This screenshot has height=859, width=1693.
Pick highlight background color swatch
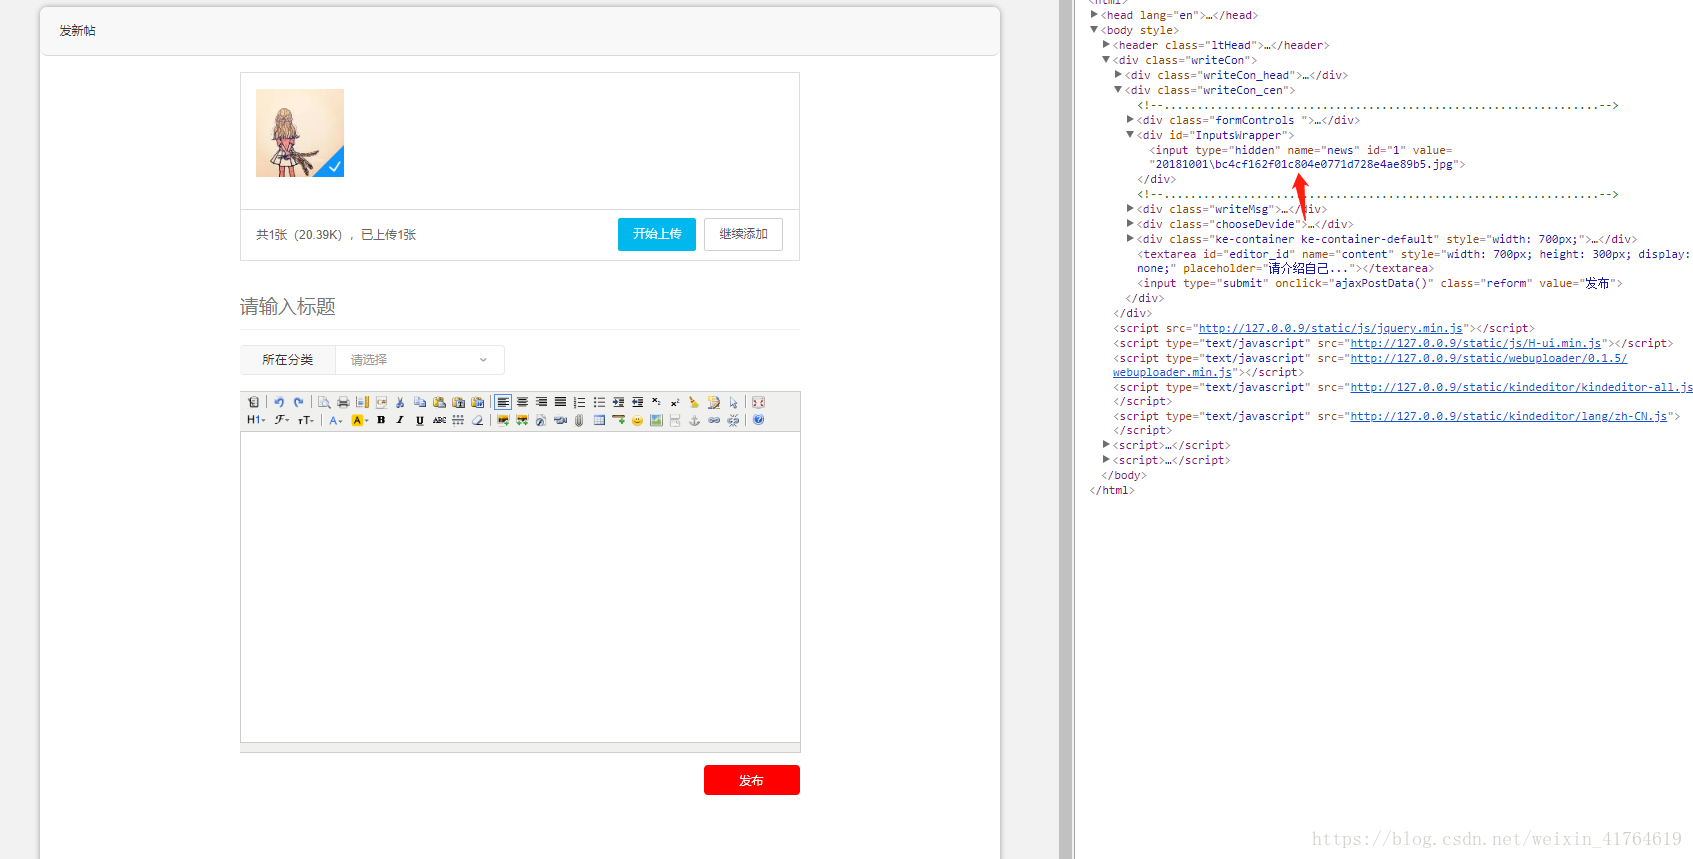click(359, 420)
